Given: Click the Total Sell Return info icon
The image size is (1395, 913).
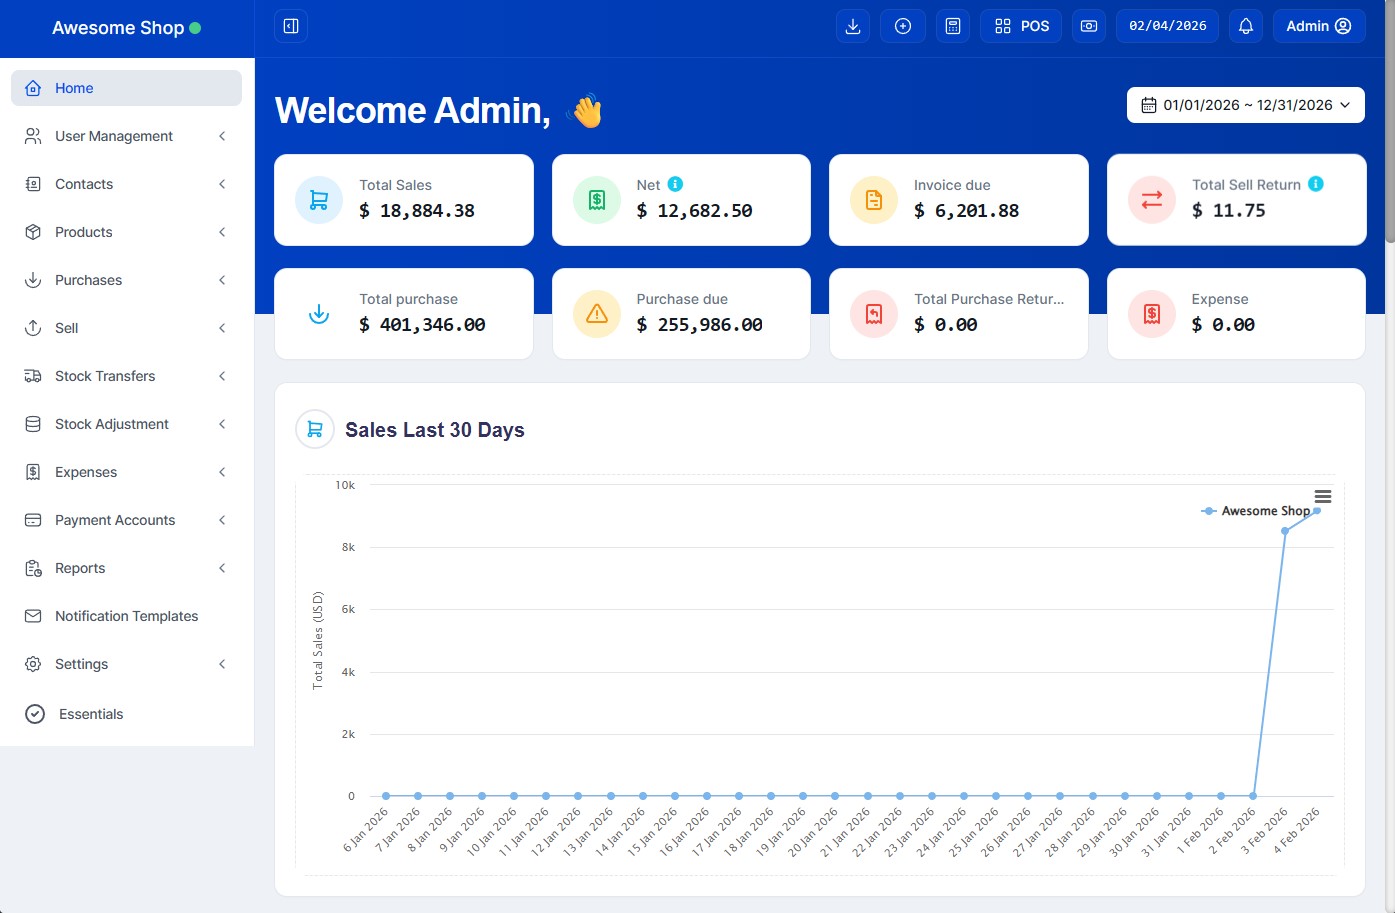Looking at the screenshot, I should tap(1316, 184).
